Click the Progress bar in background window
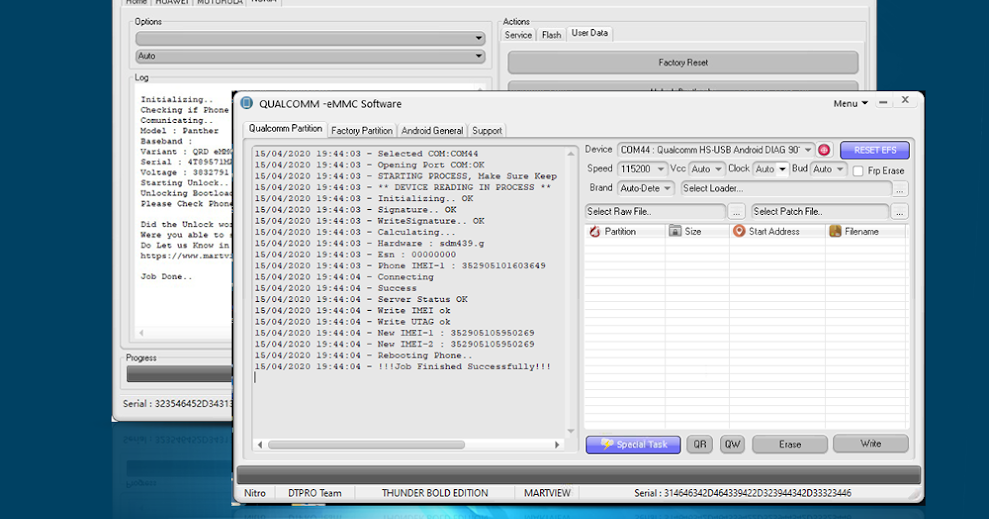Screen dimensions: 989x519 click(x=179, y=374)
